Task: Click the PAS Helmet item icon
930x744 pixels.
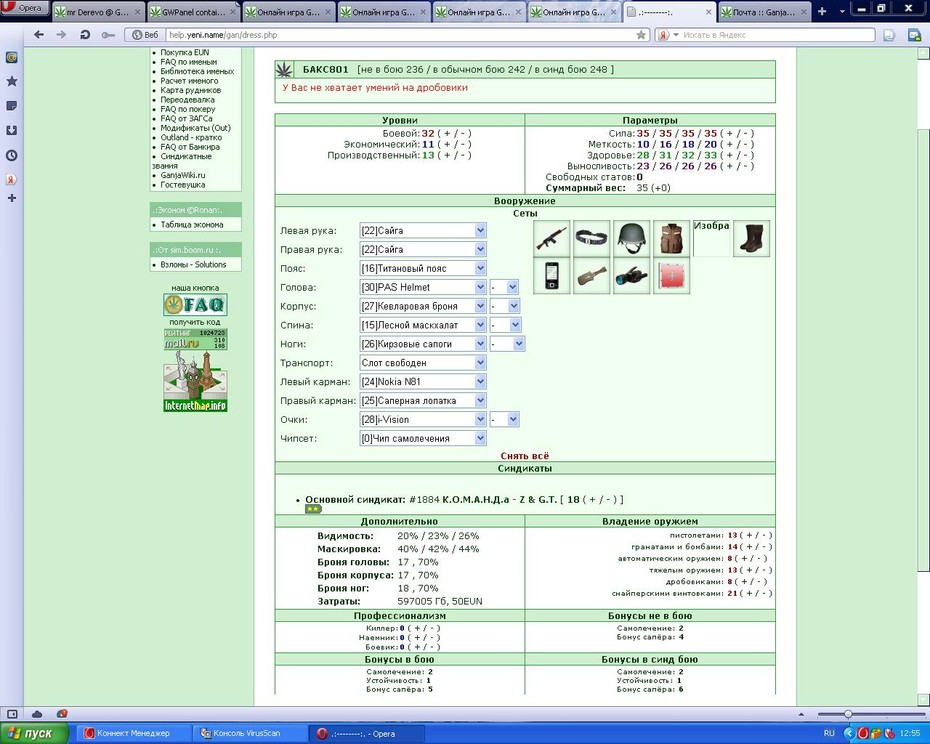Action: pos(631,239)
